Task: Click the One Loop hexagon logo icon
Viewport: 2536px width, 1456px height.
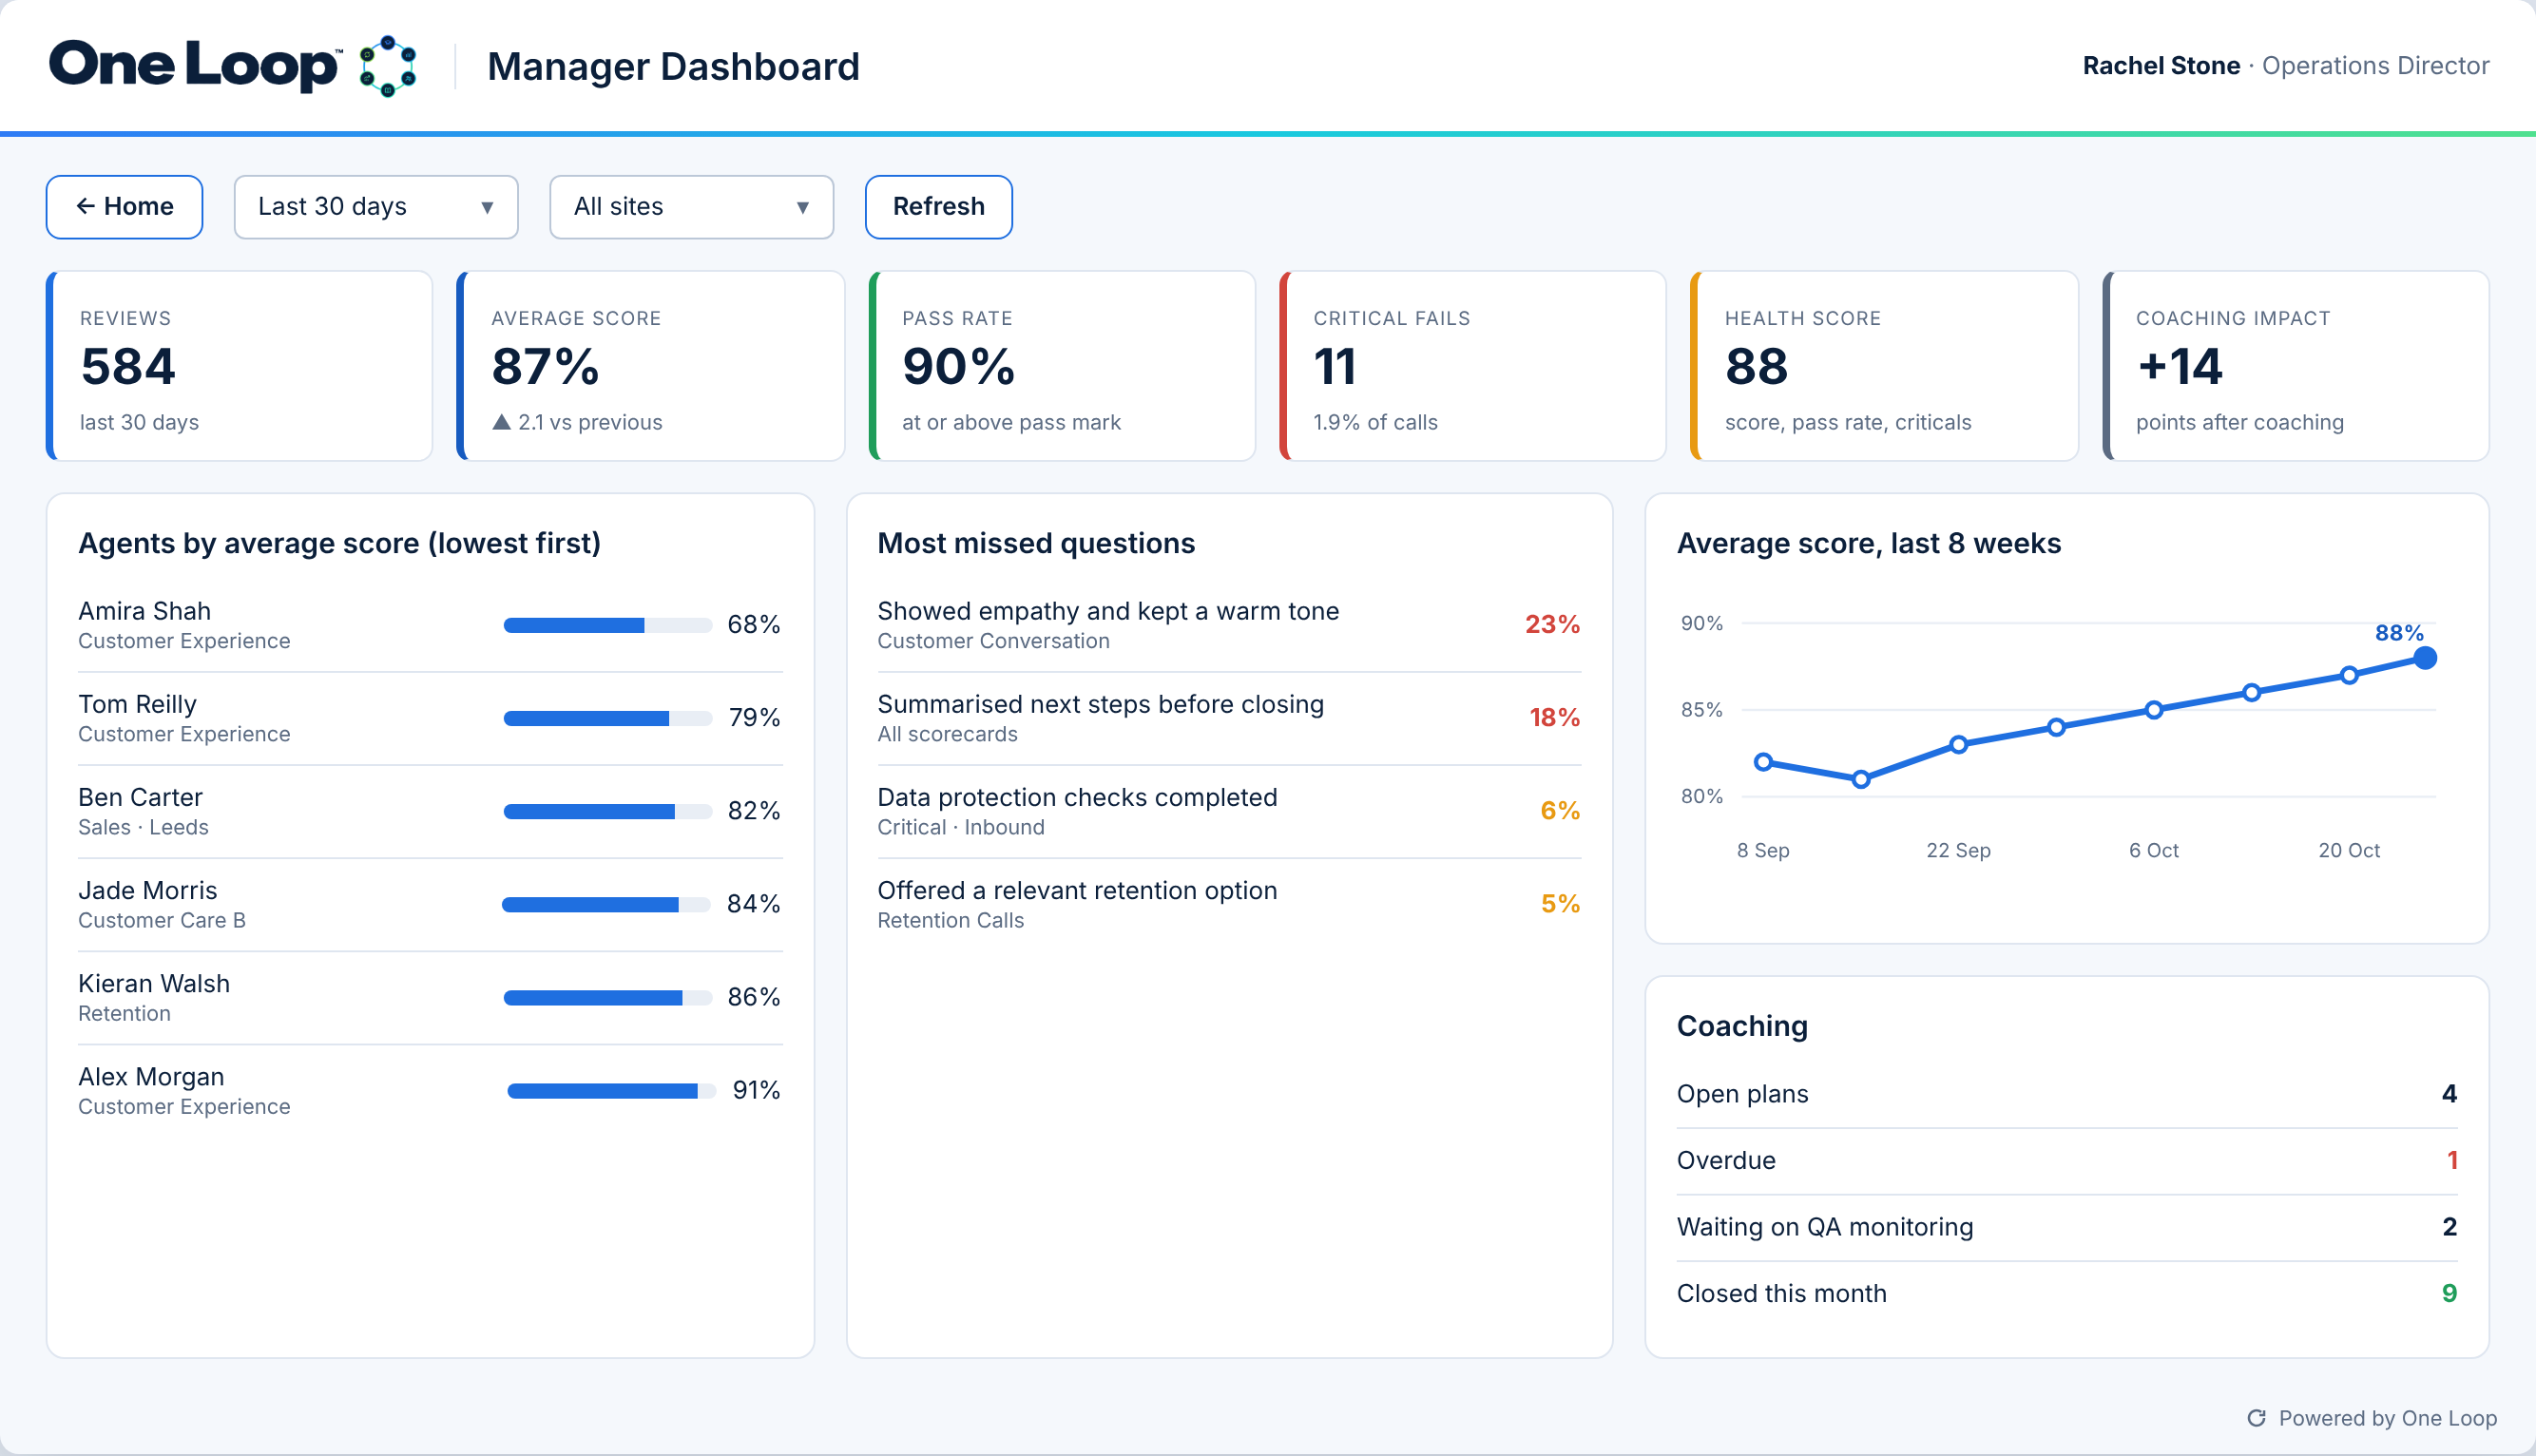Action: (x=388, y=66)
